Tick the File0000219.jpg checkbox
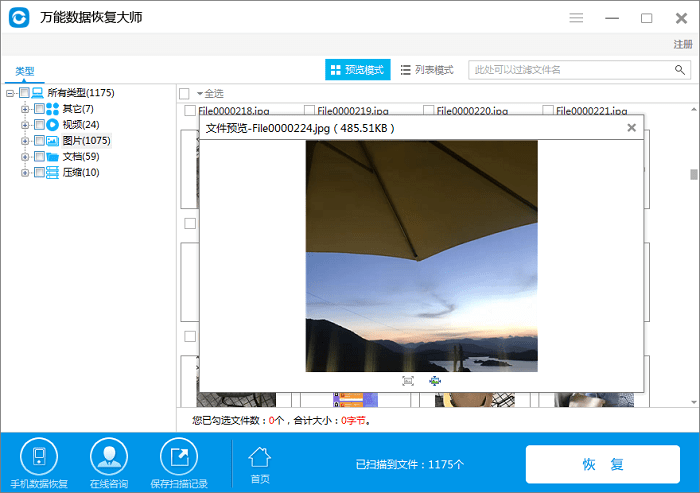 (x=309, y=110)
